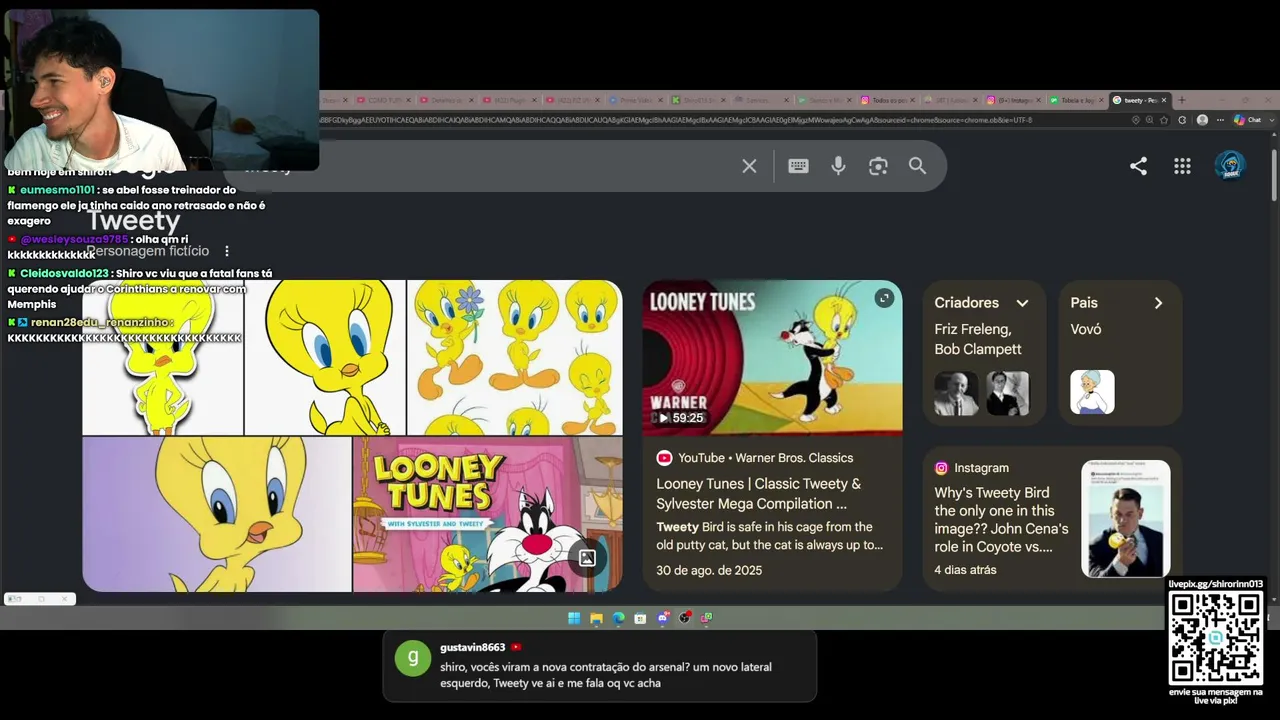This screenshot has width=1280, height=720.
Task: Click the '30 de ago. de 2025' date
Action: point(709,570)
